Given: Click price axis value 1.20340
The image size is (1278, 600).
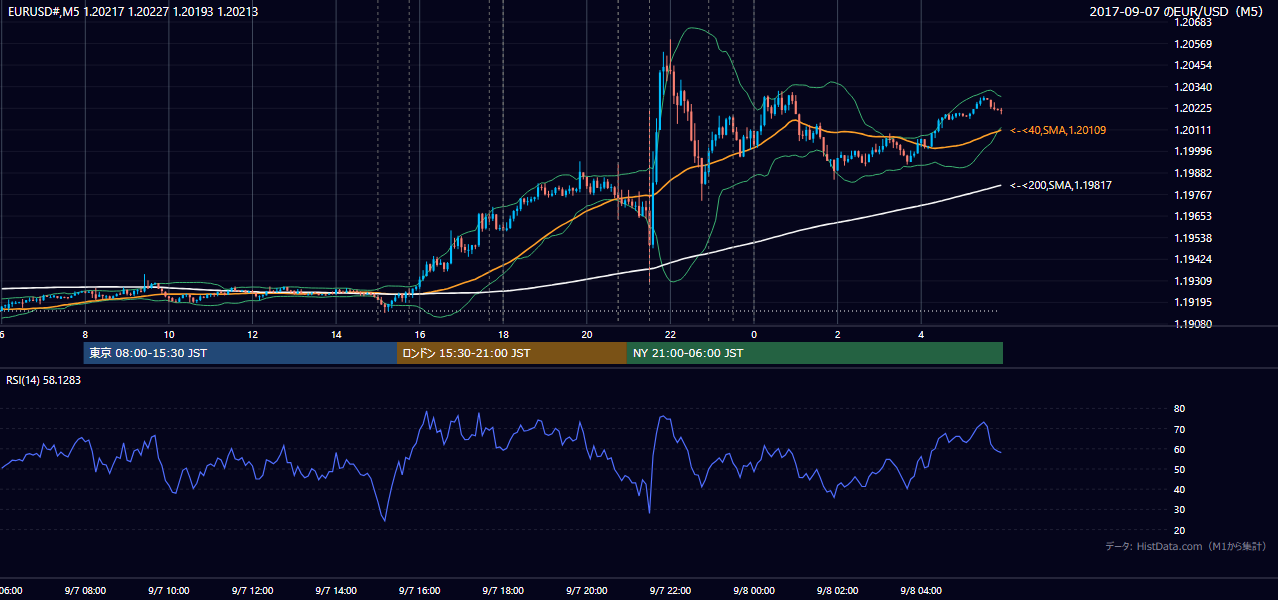Looking at the screenshot, I should click(x=1195, y=87).
